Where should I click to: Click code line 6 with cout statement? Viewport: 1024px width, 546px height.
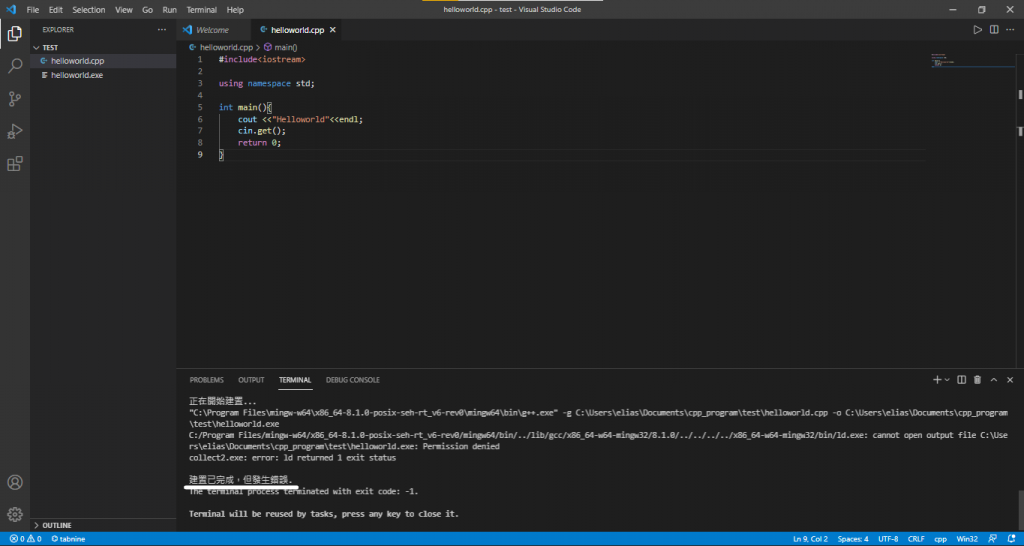tap(300, 120)
